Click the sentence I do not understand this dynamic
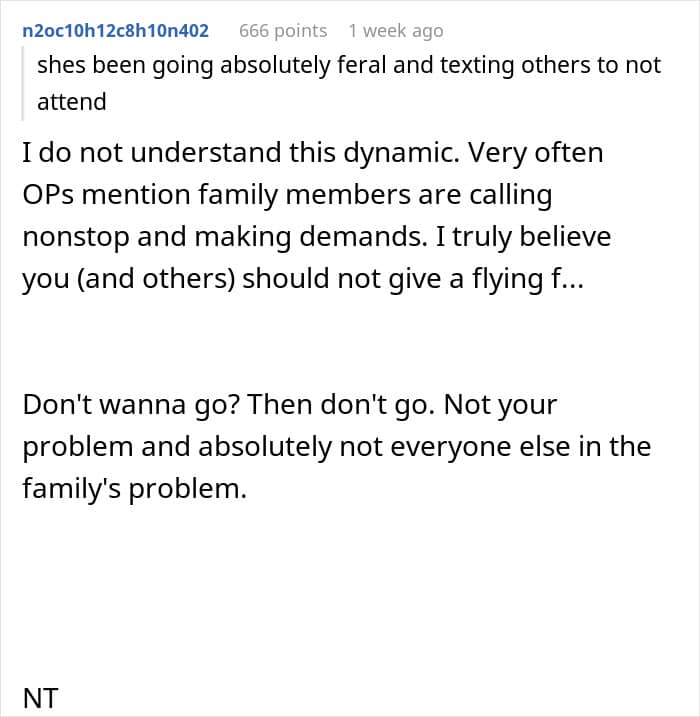 coord(241,152)
